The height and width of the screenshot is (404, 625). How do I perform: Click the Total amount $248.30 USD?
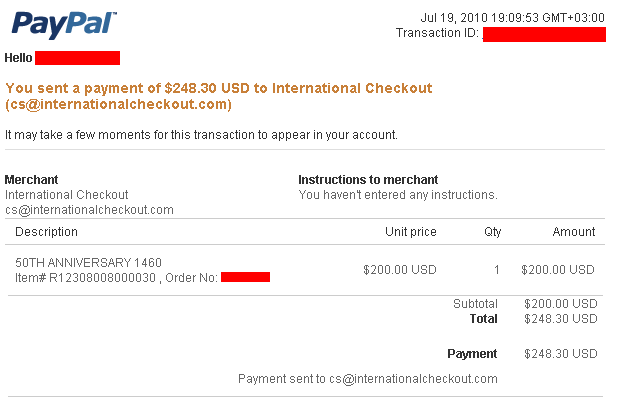pyautogui.click(x=560, y=319)
